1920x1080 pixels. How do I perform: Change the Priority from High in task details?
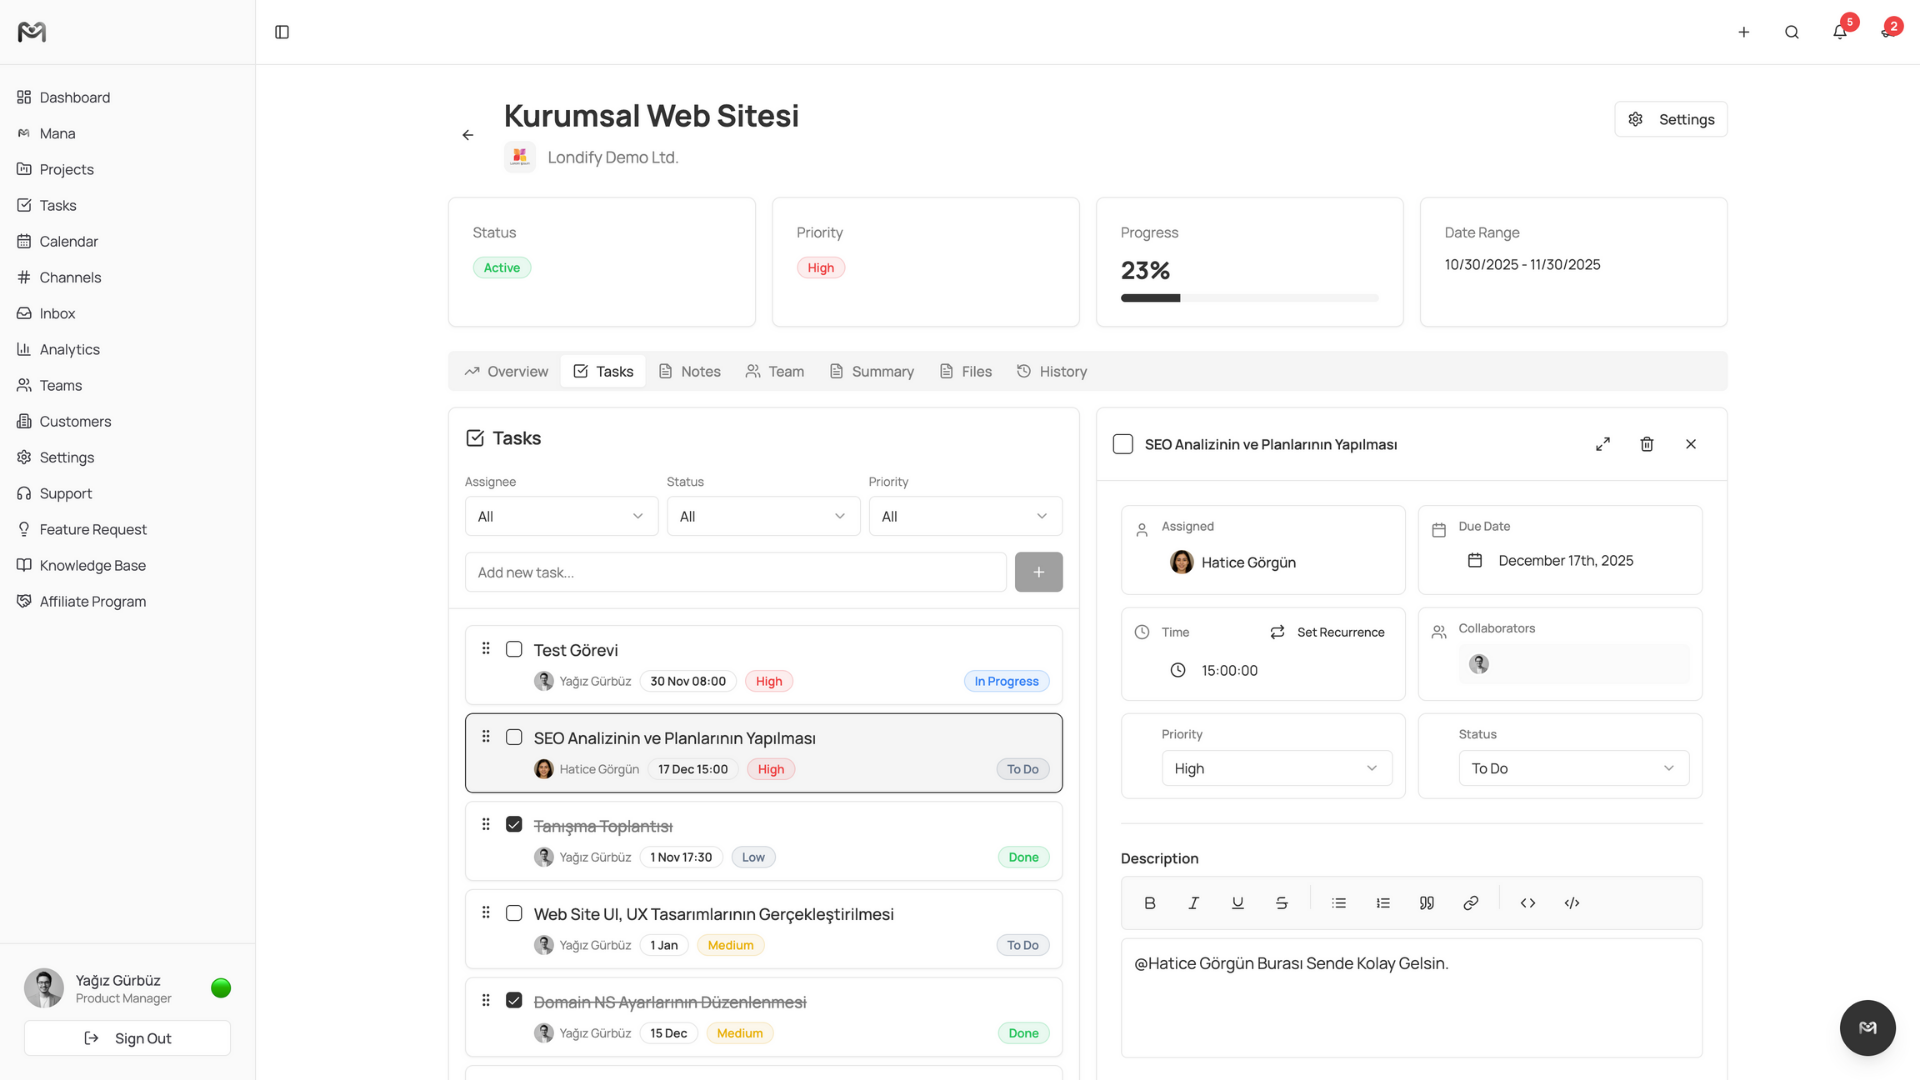click(x=1276, y=768)
